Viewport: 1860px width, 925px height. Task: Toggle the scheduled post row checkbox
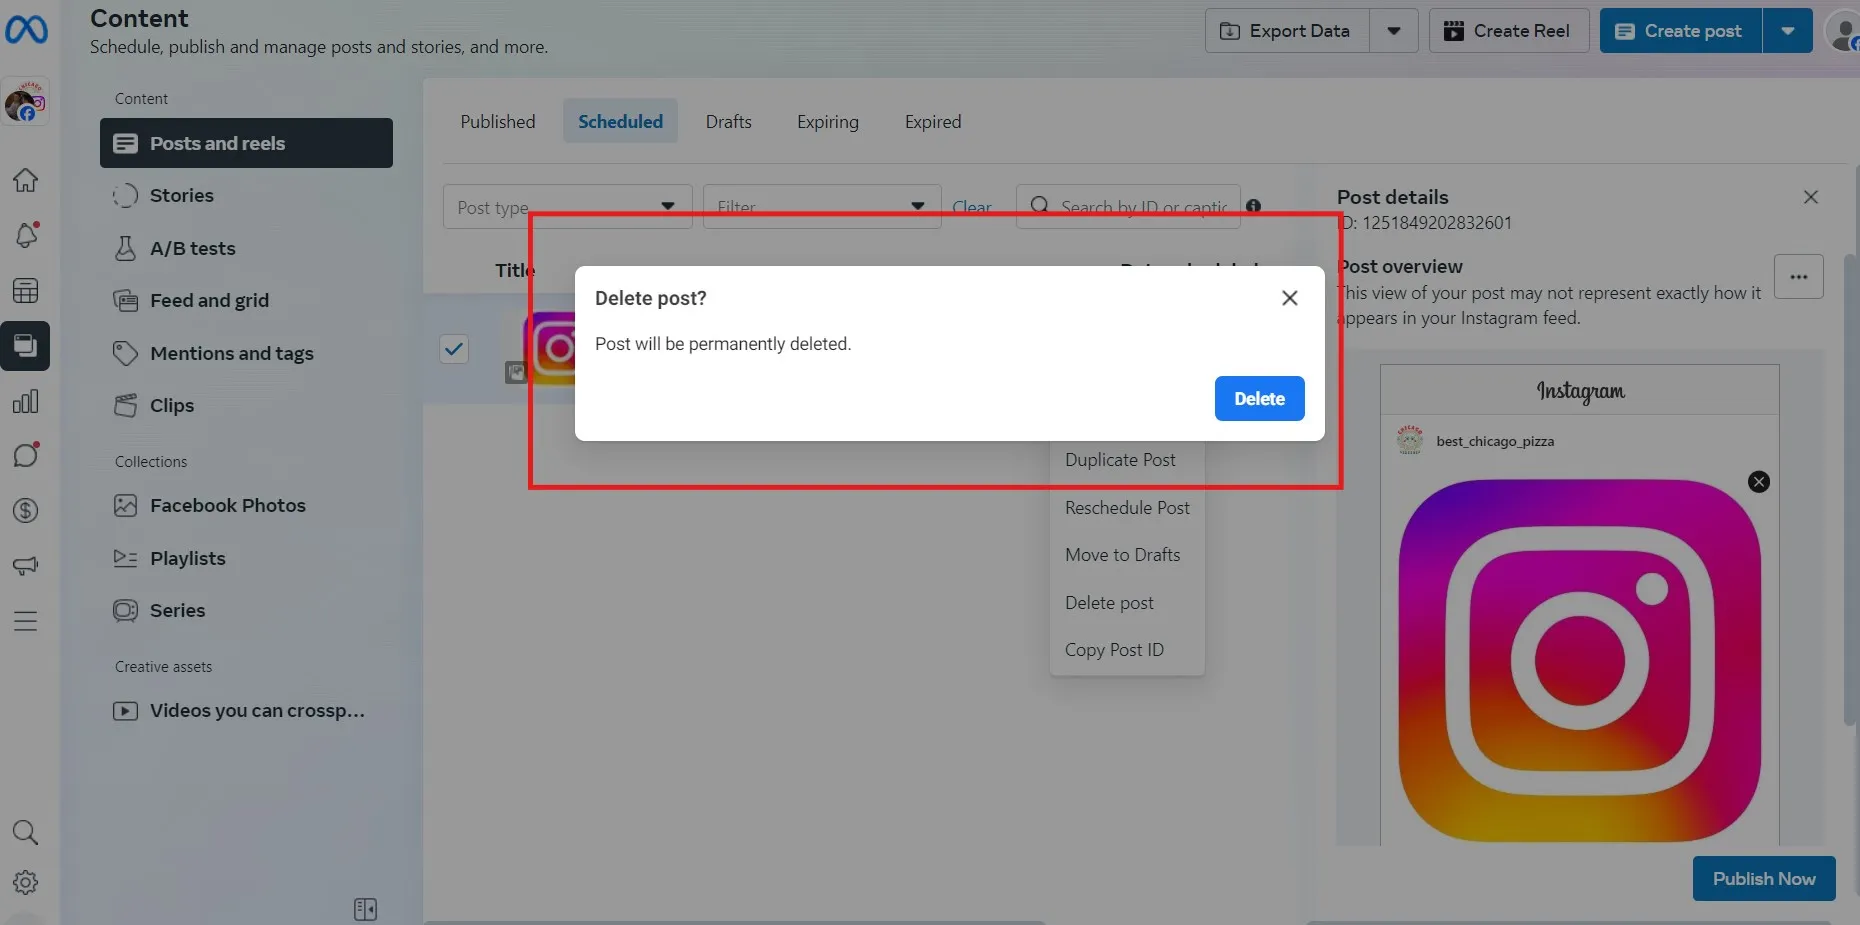click(x=454, y=349)
